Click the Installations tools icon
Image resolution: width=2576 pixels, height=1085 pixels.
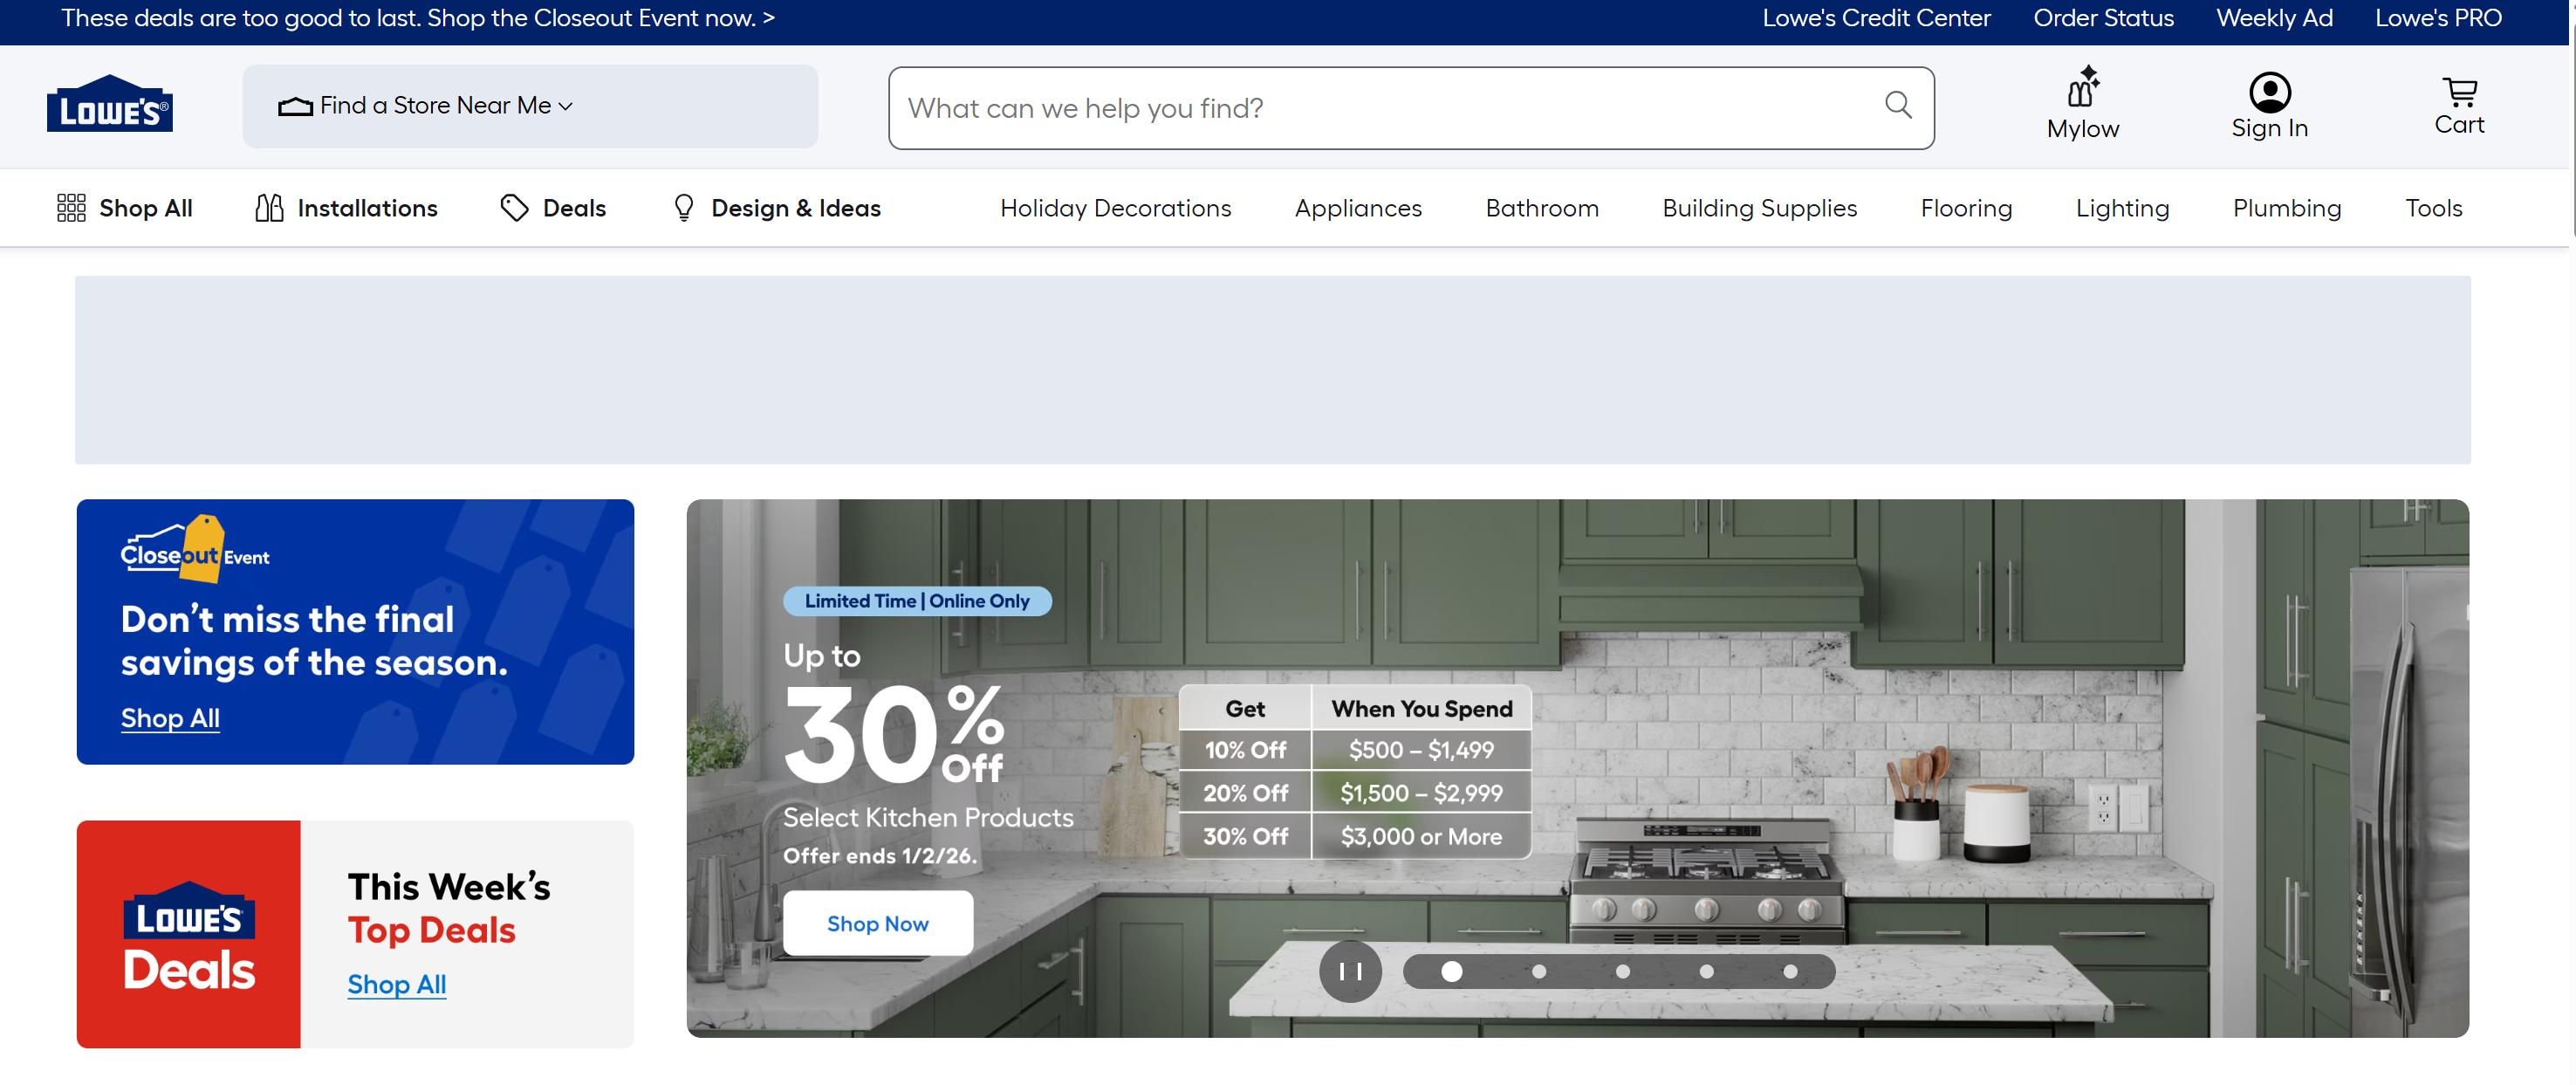pyautogui.click(x=269, y=208)
